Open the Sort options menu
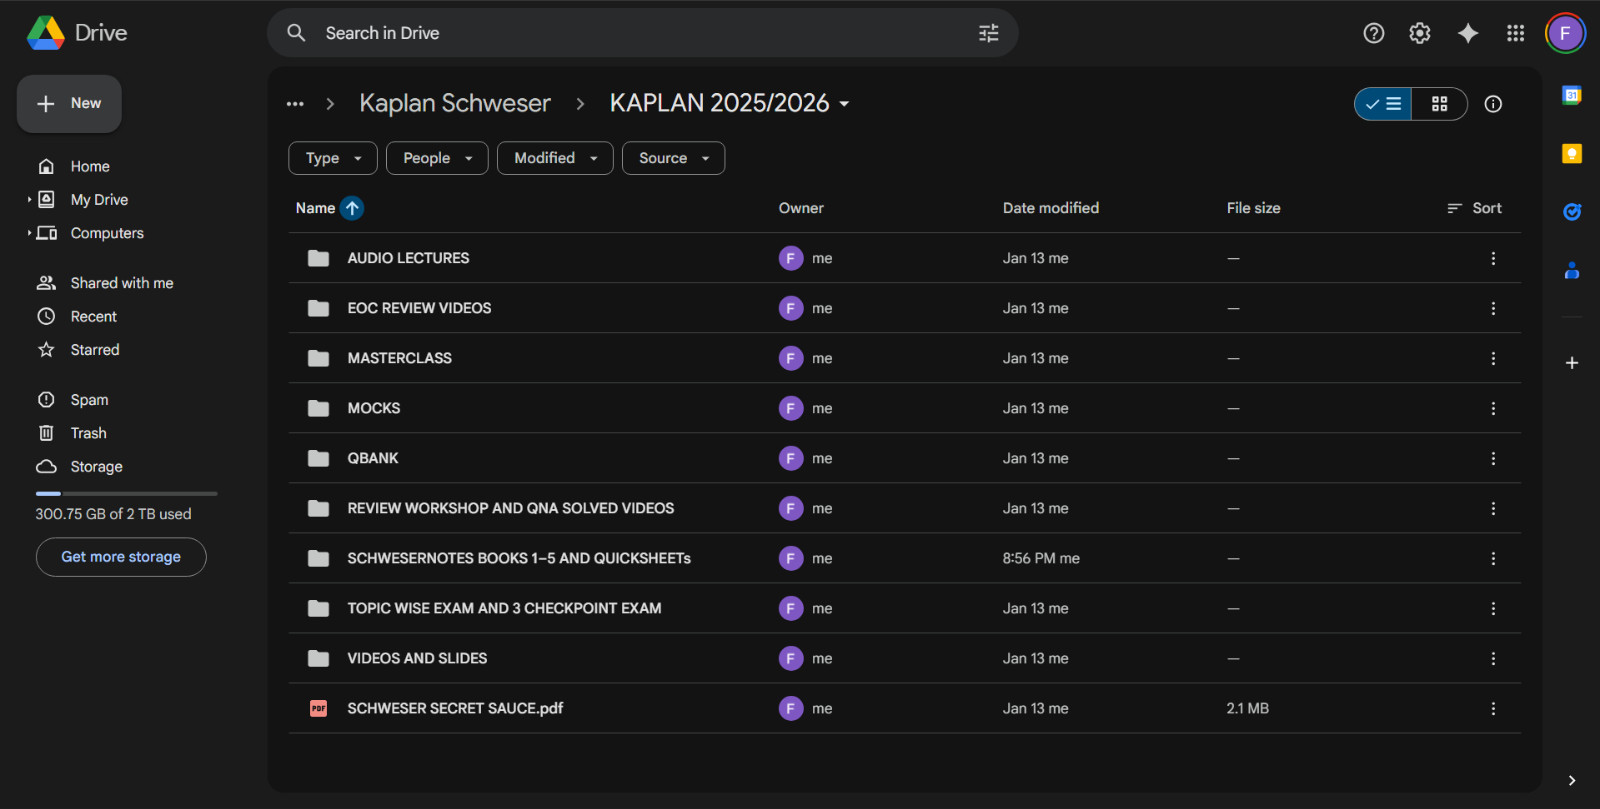The image size is (1600, 809). (x=1474, y=208)
